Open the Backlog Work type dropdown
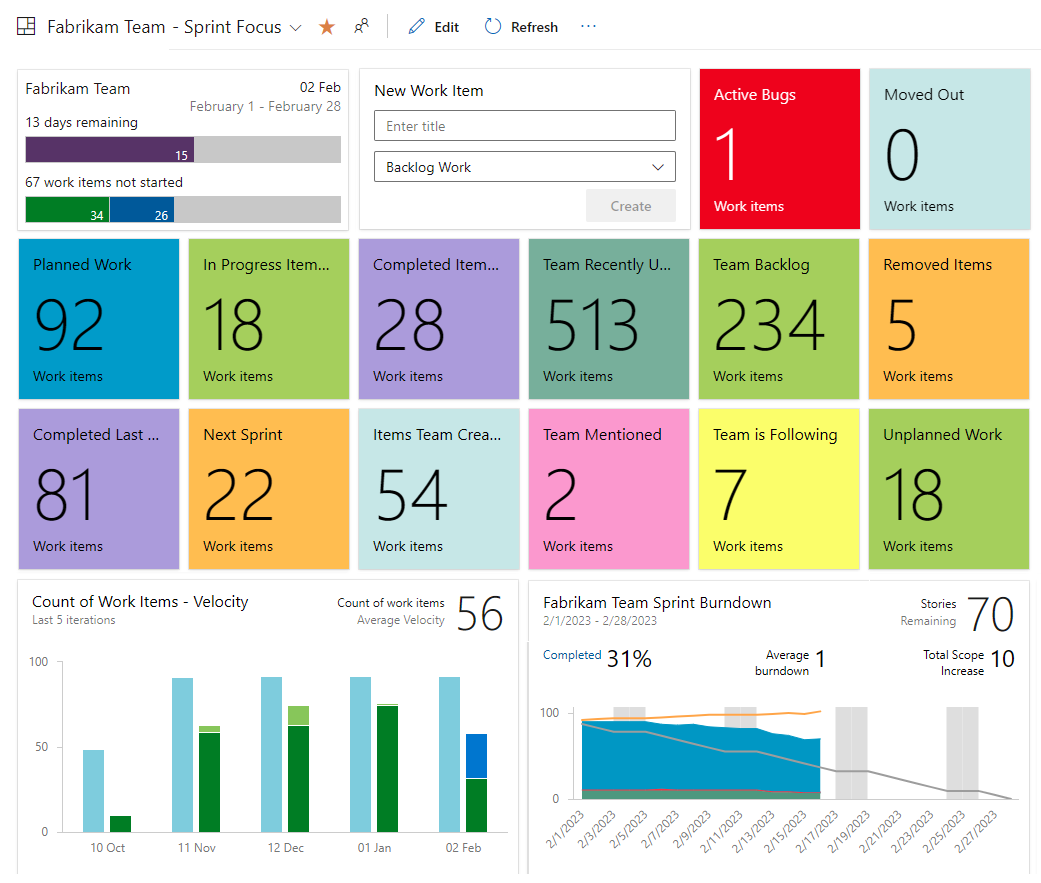The image size is (1041, 883). 524,167
